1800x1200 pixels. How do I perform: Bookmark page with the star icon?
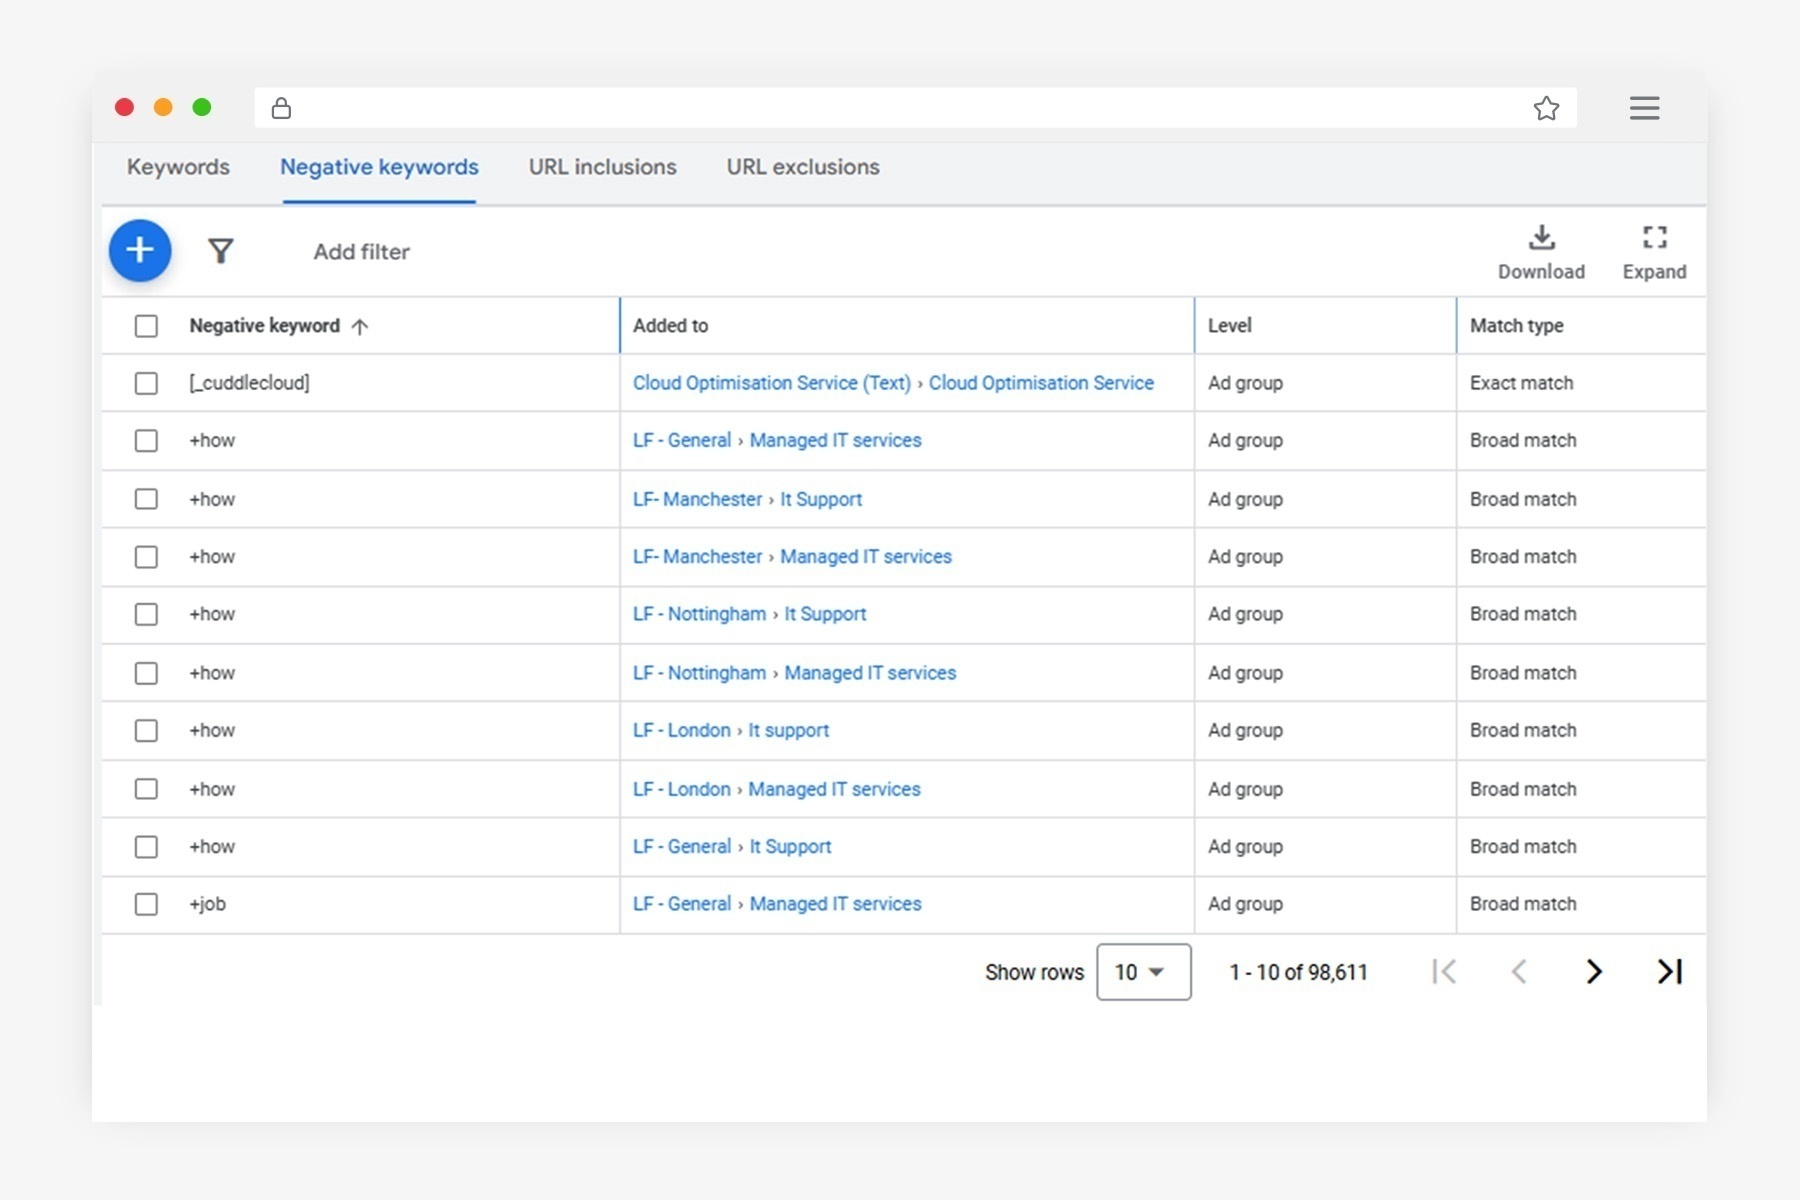coord(1546,108)
